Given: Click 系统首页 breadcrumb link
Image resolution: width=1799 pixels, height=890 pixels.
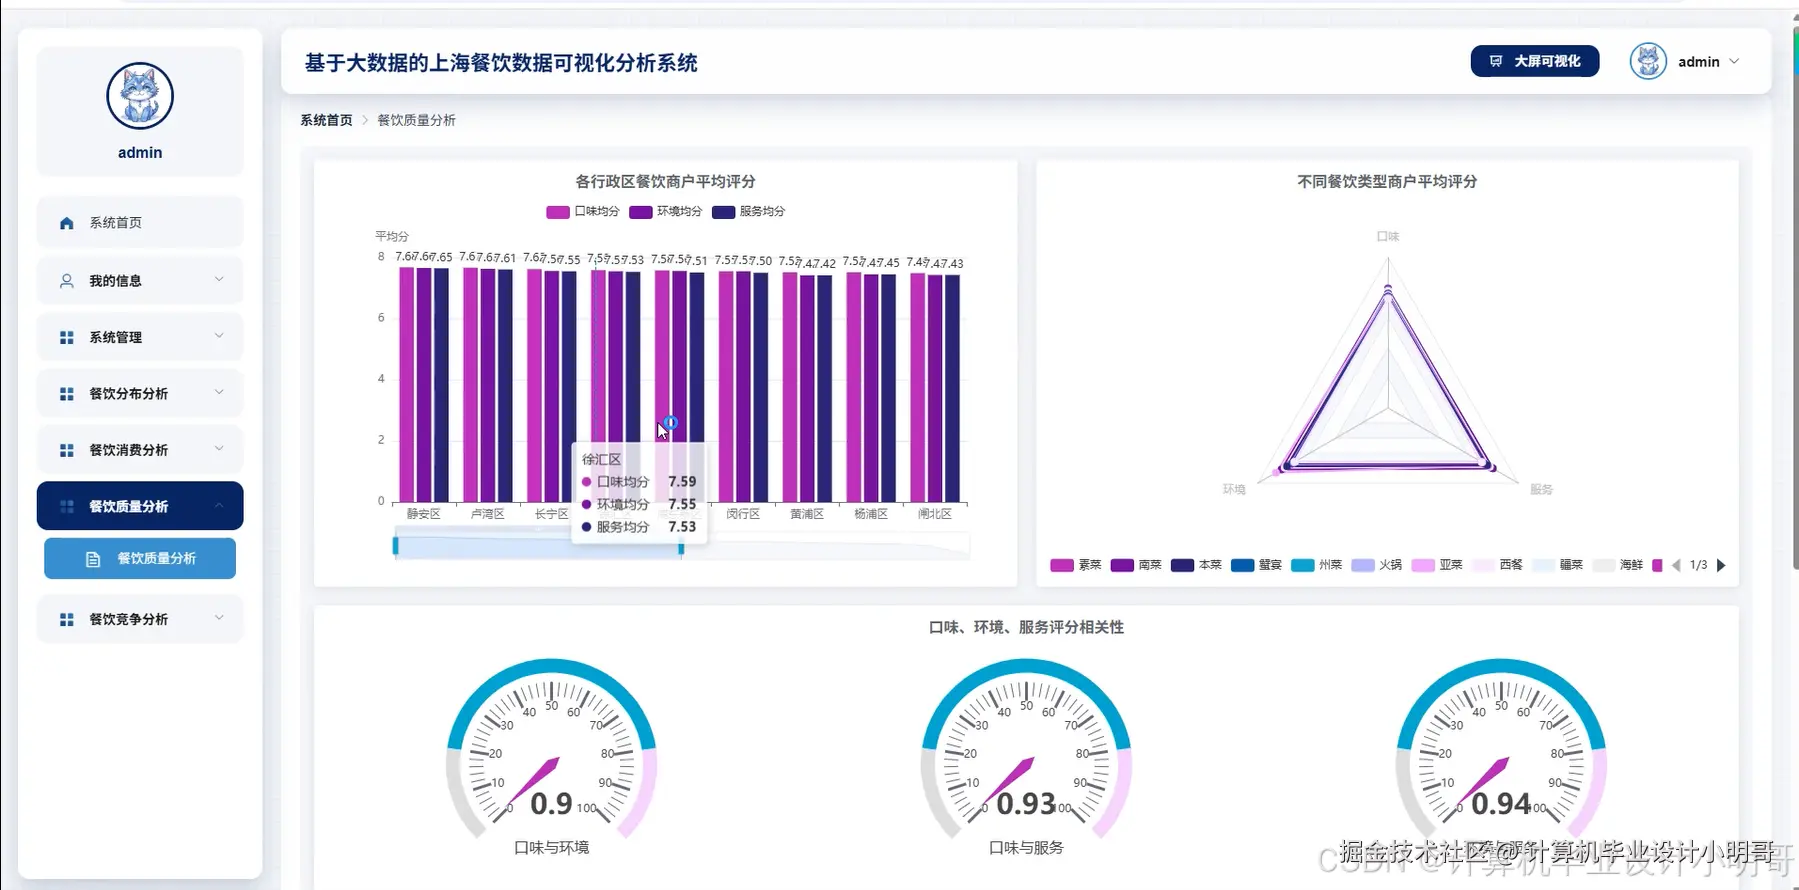Looking at the screenshot, I should (x=326, y=120).
